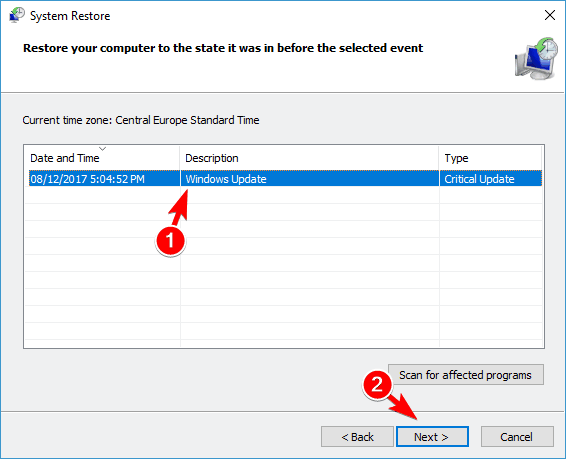
Task: Click Scan for affected programs
Action: pos(466,375)
